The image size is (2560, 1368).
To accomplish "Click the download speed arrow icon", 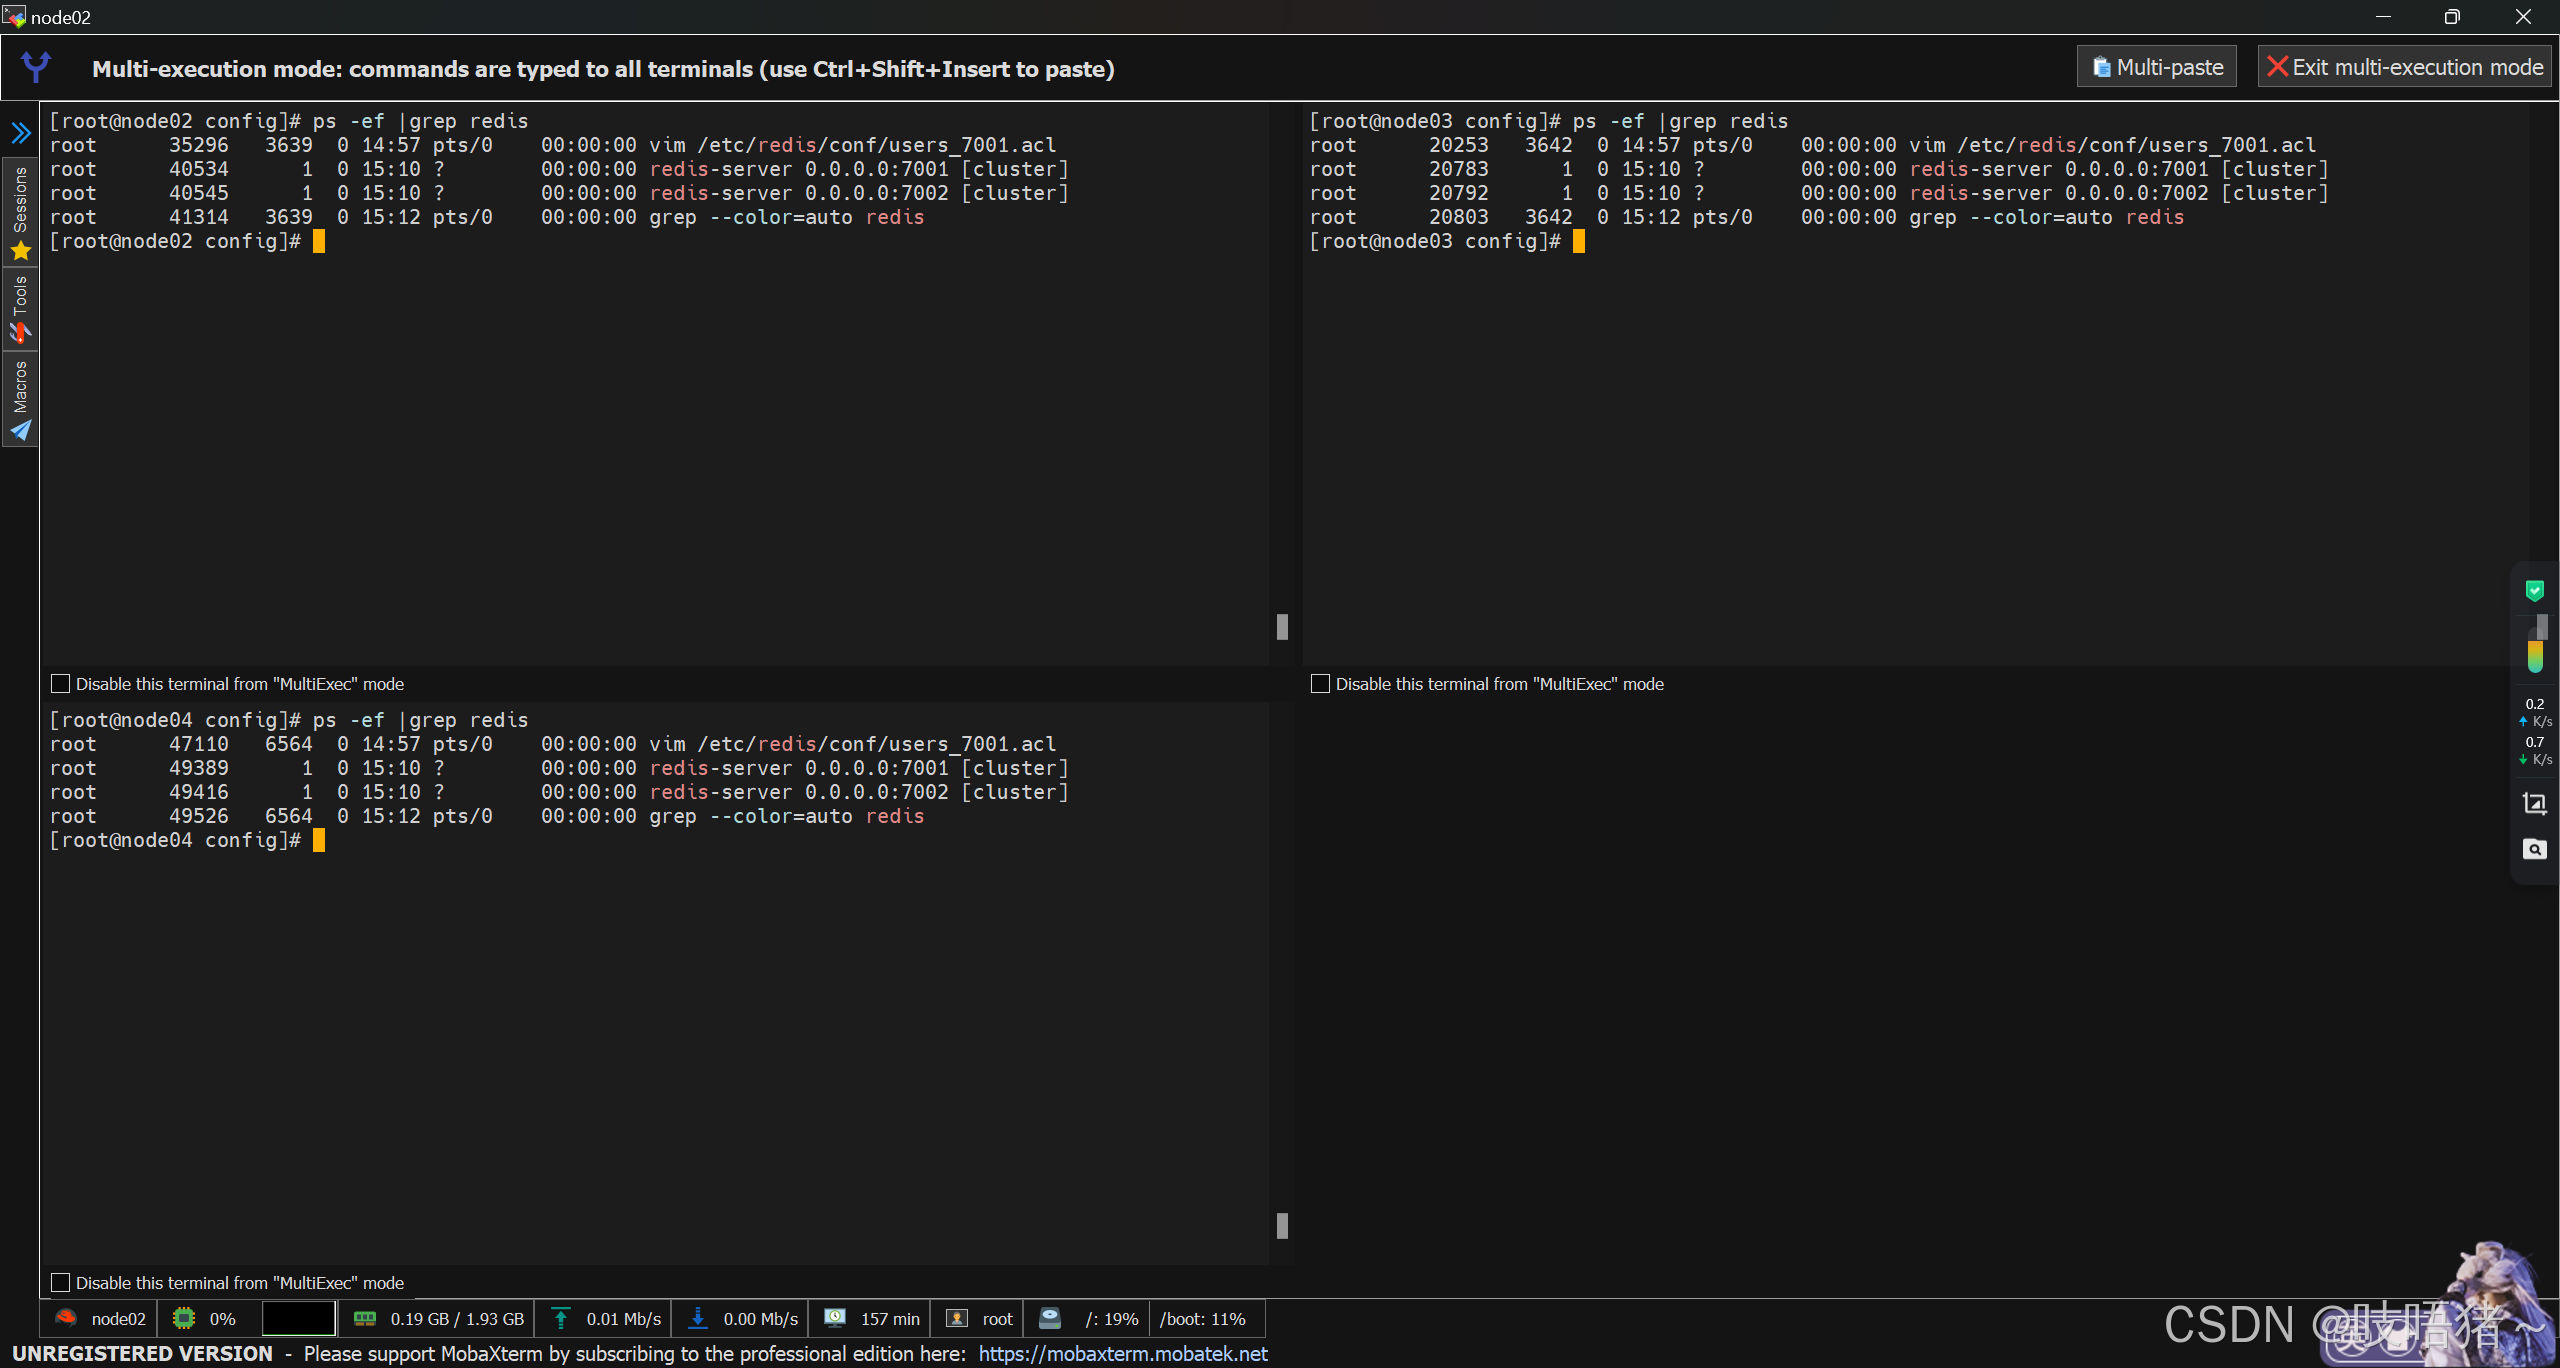I will pyautogui.click(x=698, y=1319).
